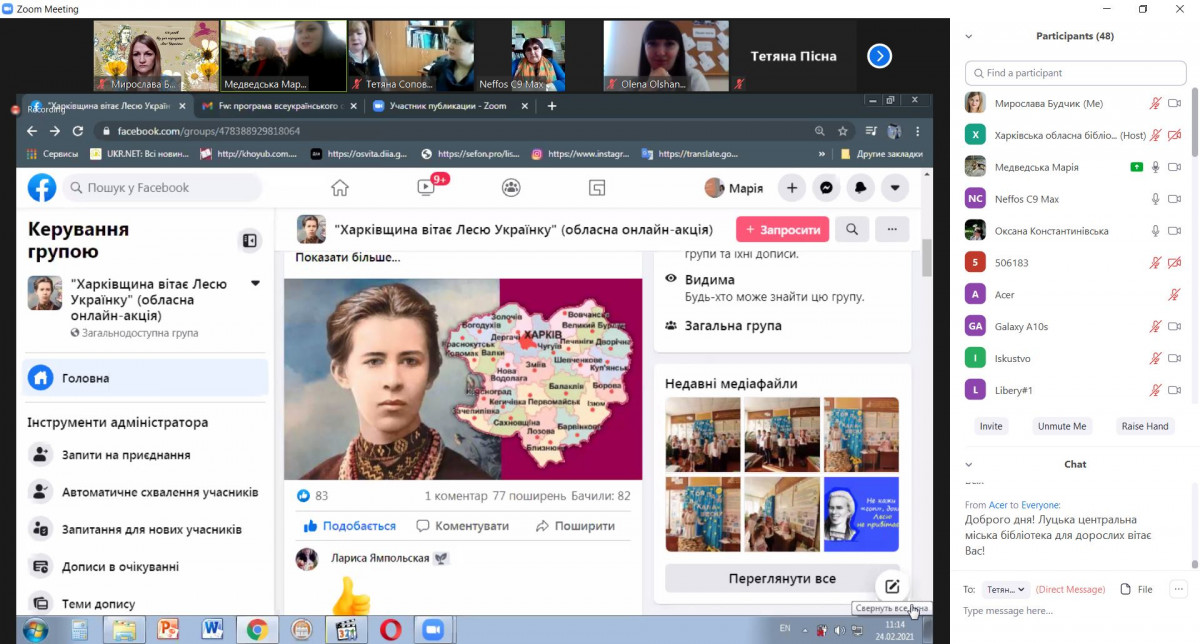Toggle mute for Медведська Марія participant
Screen dimensions: 1200x644
(1156, 167)
